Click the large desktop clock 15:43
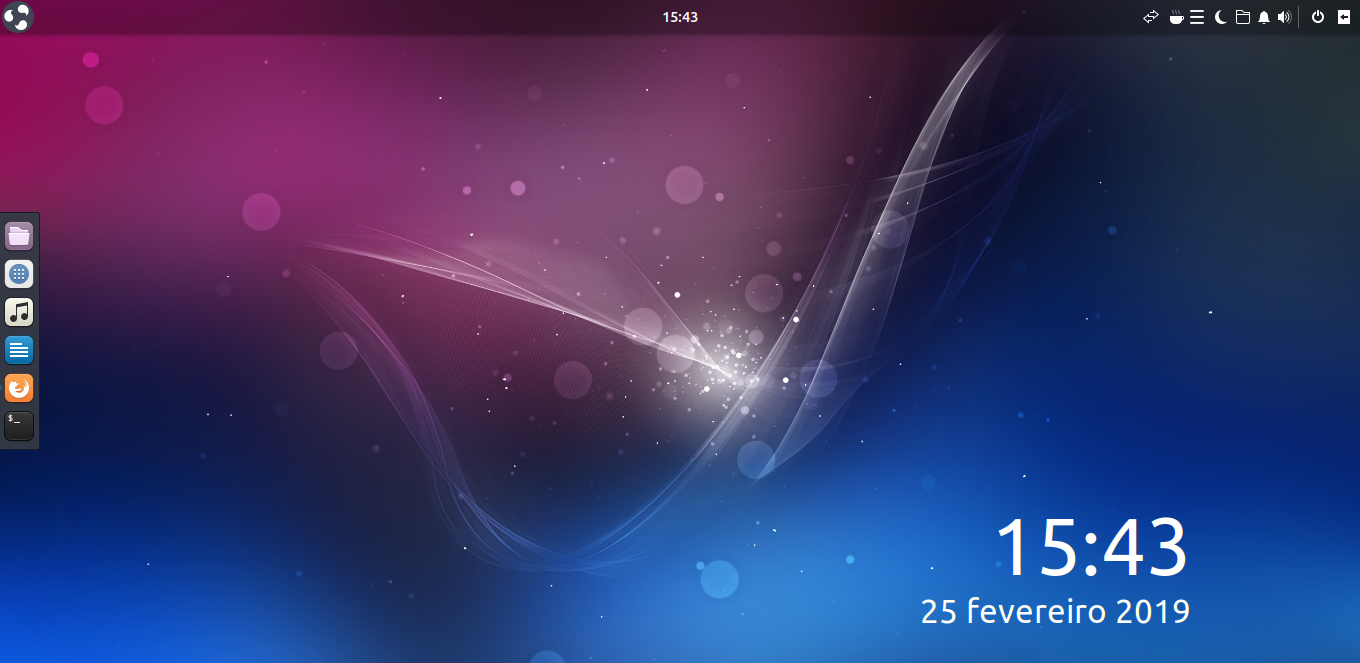This screenshot has width=1360, height=663. coord(1090,548)
